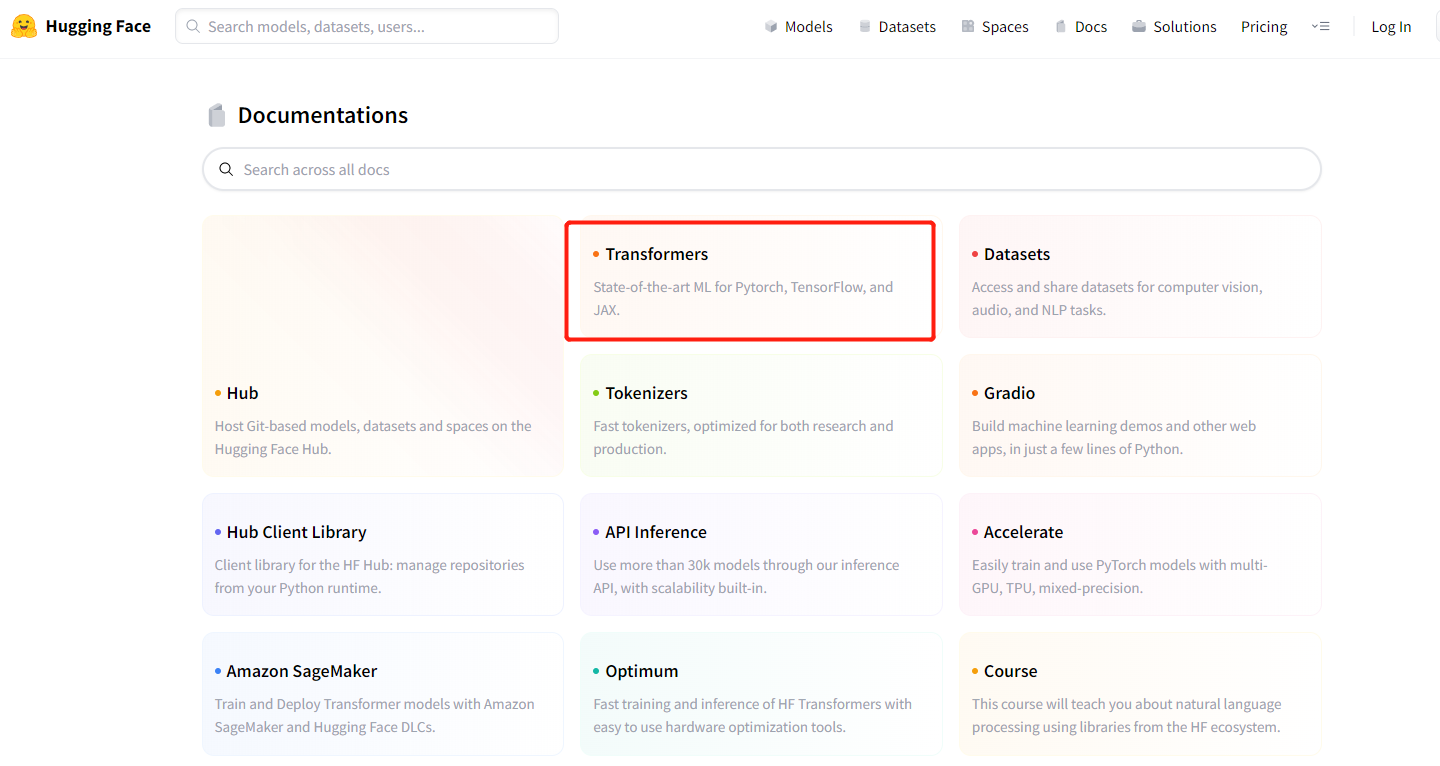
Task: Expand the more-menu dropdown after Pricing
Action: 1320,27
